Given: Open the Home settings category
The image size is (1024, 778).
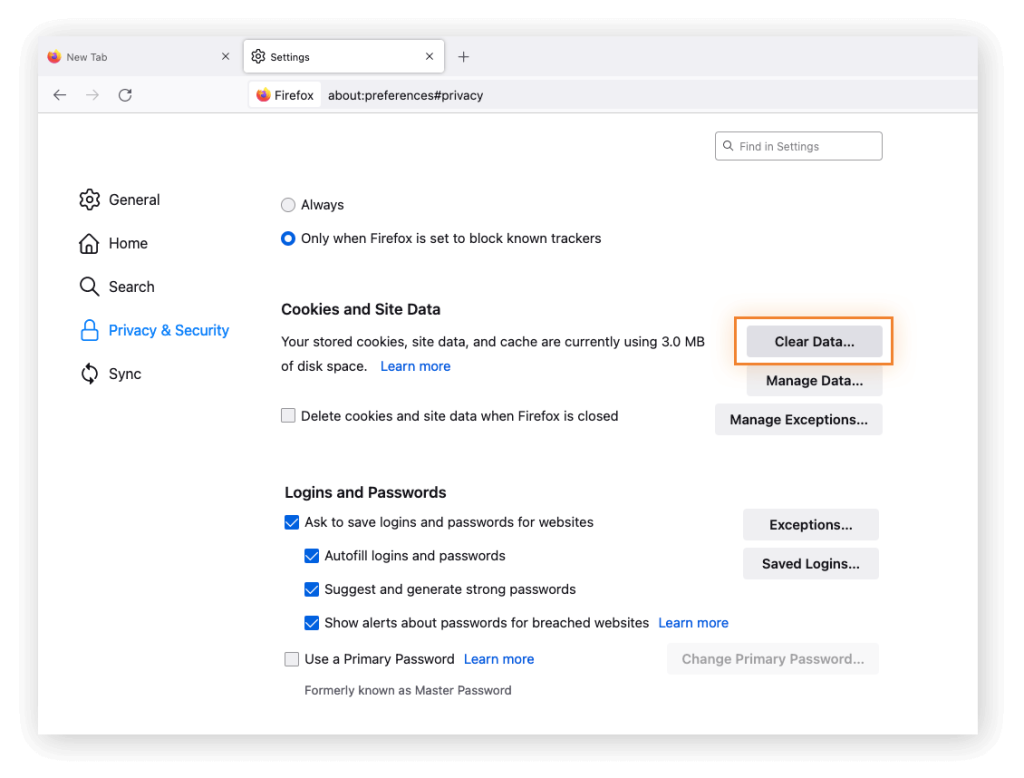Looking at the screenshot, I should 128,244.
